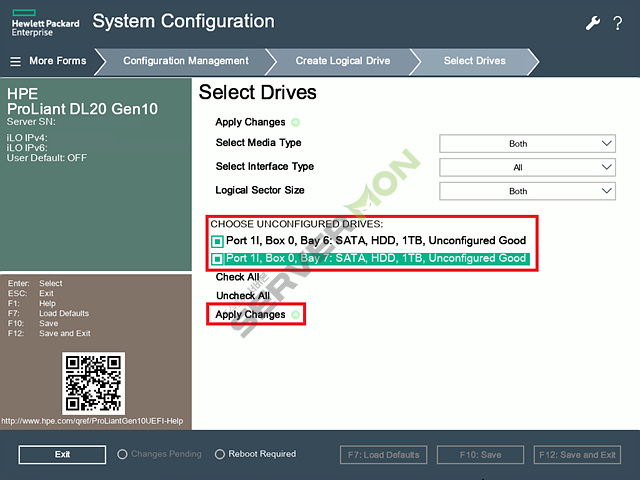Viewport: 640px width, 480px height.
Task: Open the Logical Sector Size dropdown
Action: tap(527, 191)
